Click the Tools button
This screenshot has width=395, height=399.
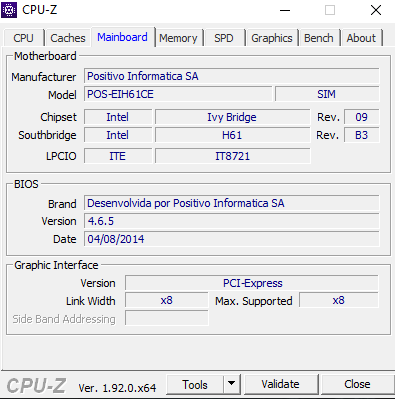195,384
